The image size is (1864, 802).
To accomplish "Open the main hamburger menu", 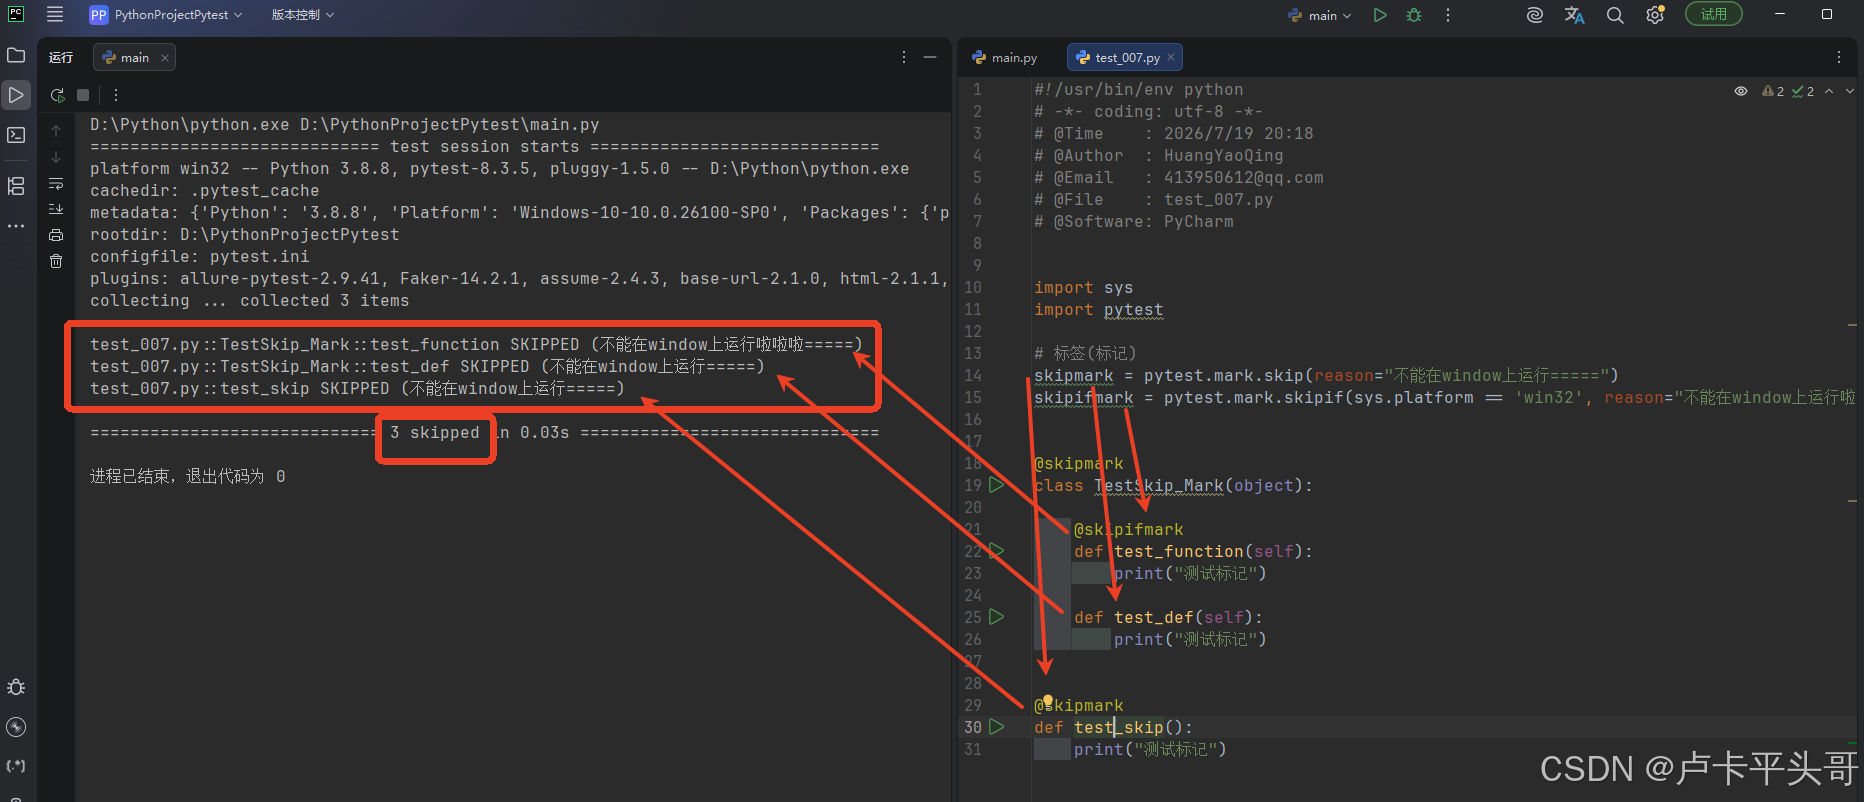I will click(55, 15).
